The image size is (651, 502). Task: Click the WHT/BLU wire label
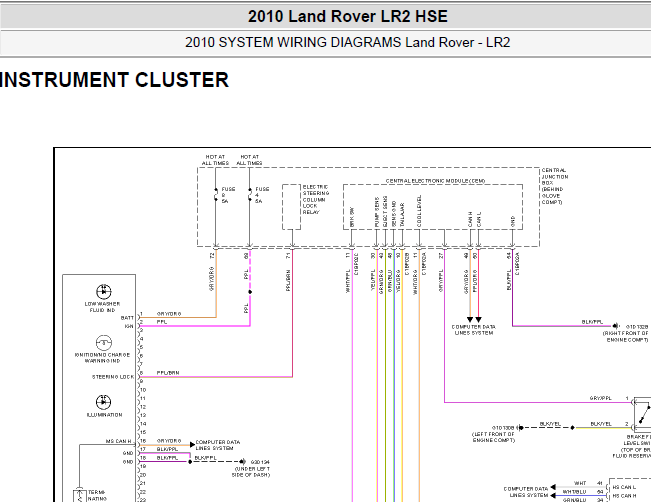pos(574,492)
